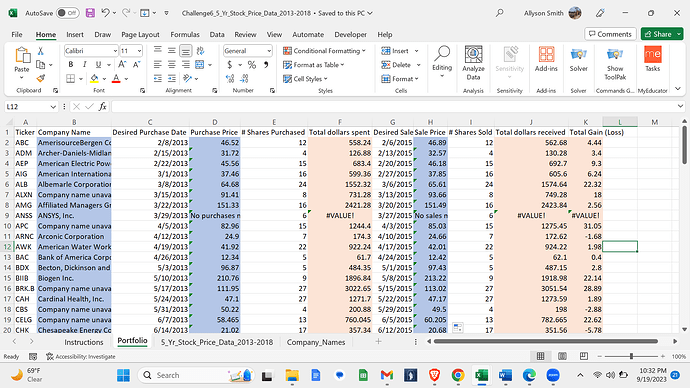Click the zoom slider handle
The image size is (690, 388).
pos(631,356)
